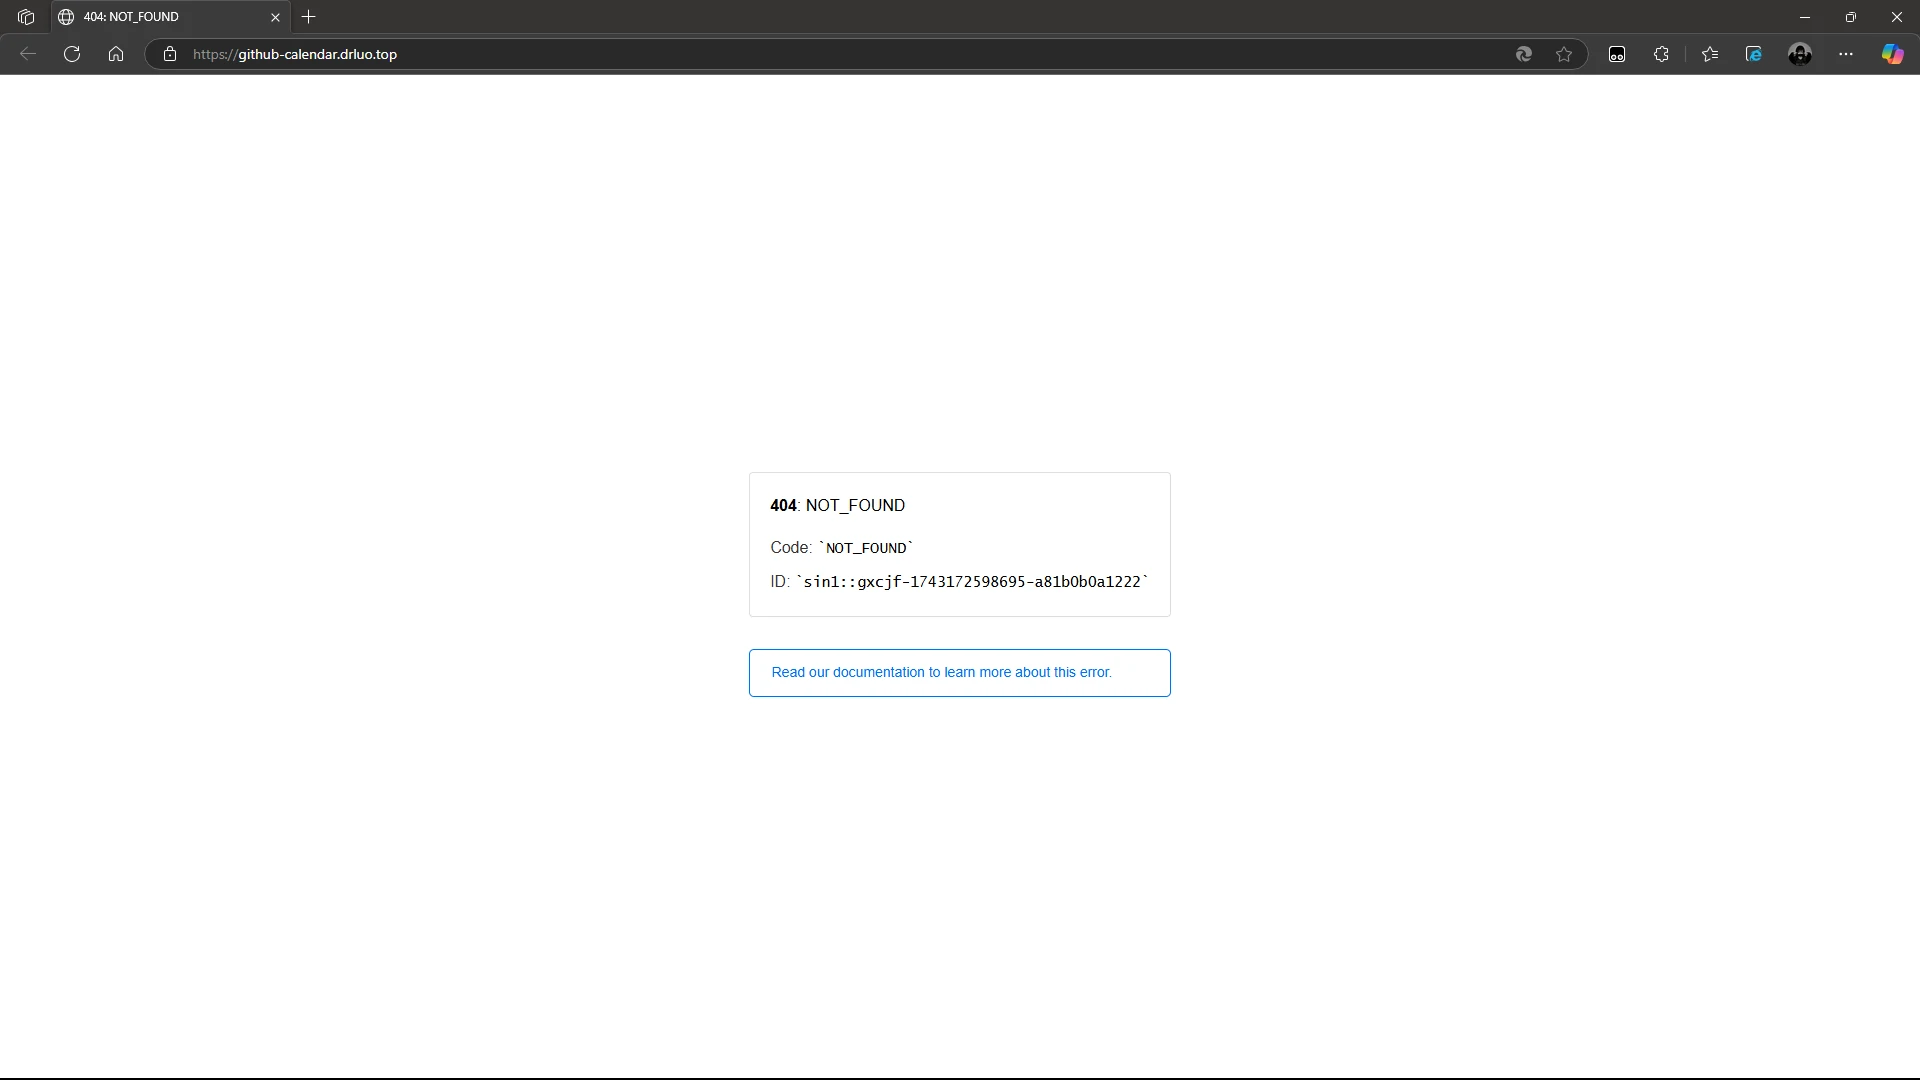Open the Extensions puzzle icon
This screenshot has width=1920, height=1080.
point(1661,54)
